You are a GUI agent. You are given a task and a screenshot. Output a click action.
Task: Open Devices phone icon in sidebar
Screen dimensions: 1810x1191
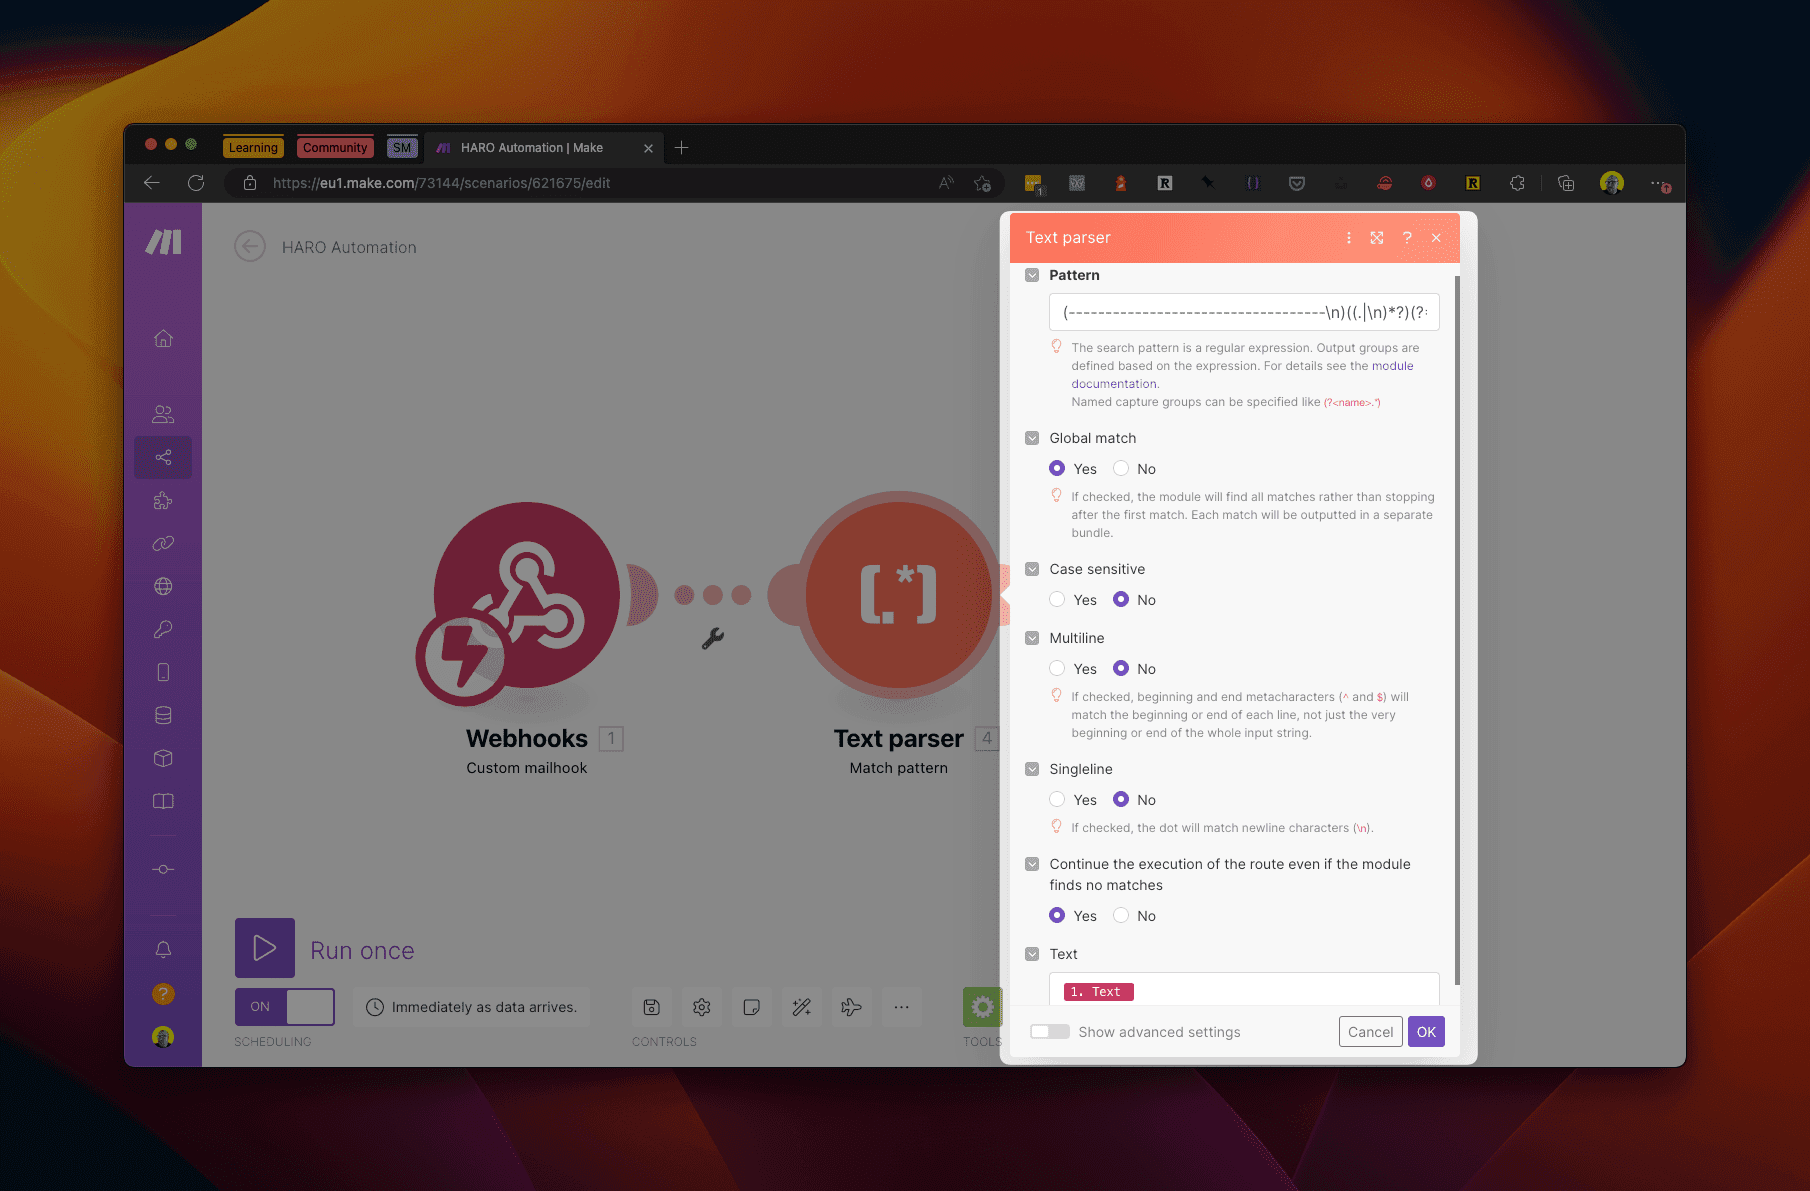click(x=163, y=672)
